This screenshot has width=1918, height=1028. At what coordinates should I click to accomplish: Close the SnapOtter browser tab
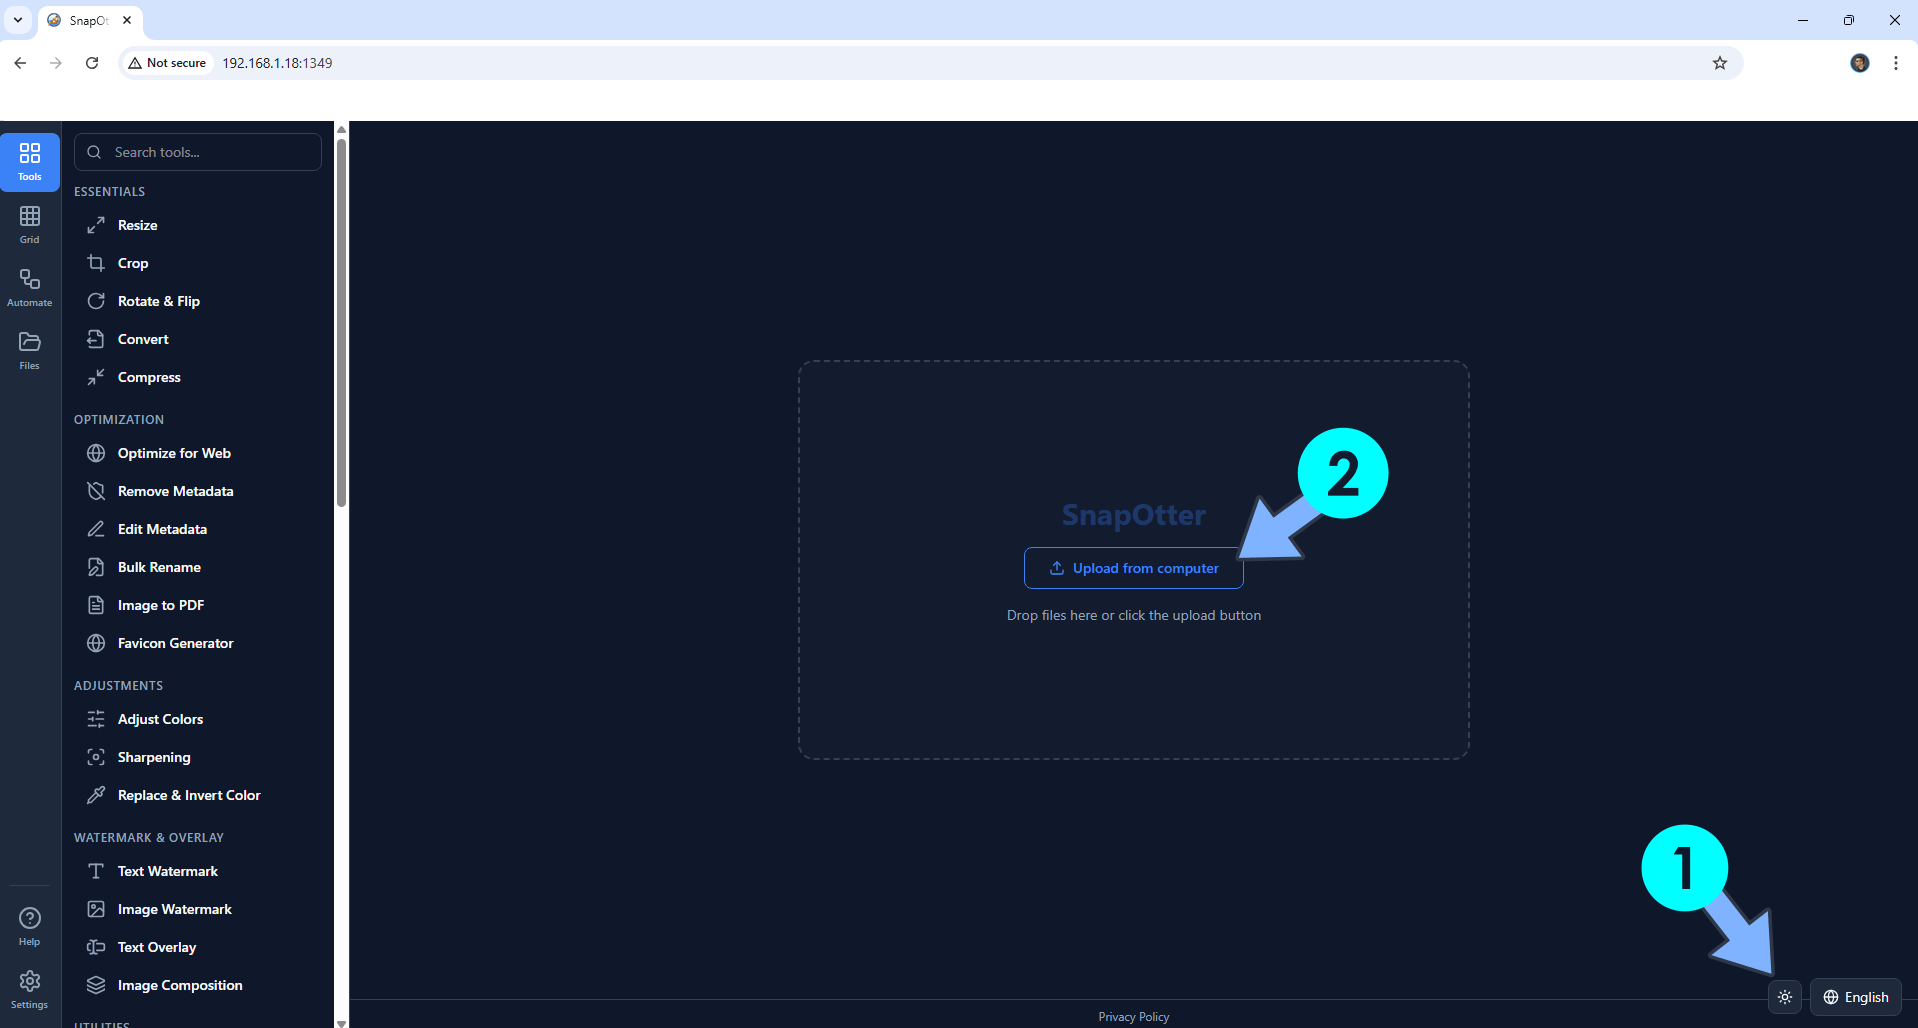[127, 20]
